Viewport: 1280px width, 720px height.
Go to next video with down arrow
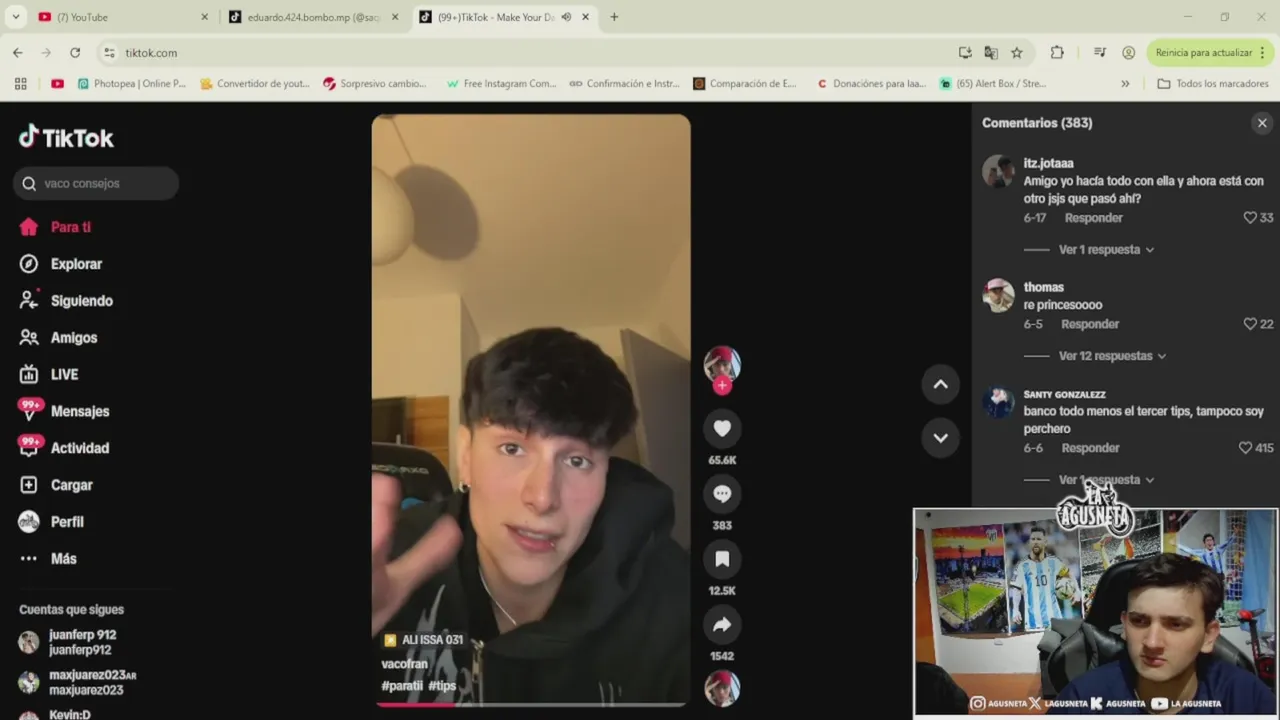(x=940, y=437)
